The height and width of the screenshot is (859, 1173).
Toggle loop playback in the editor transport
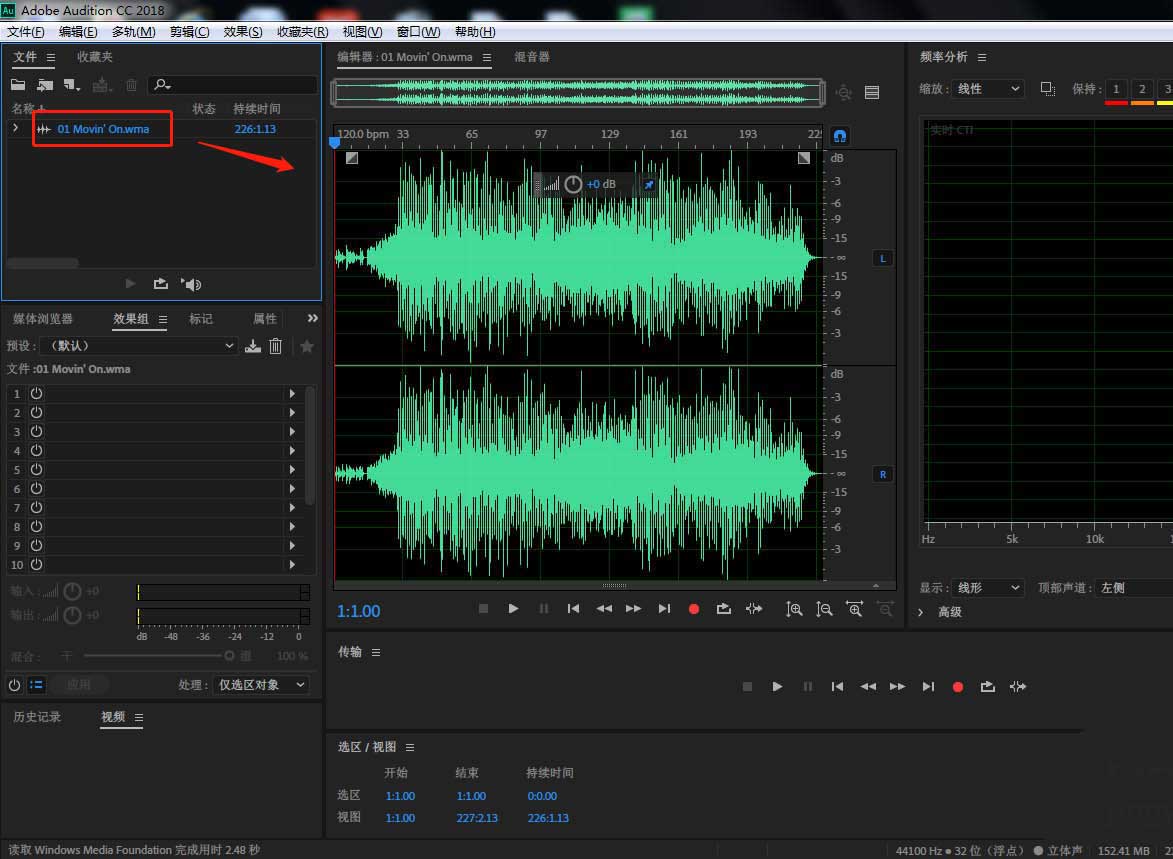pos(724,609)
